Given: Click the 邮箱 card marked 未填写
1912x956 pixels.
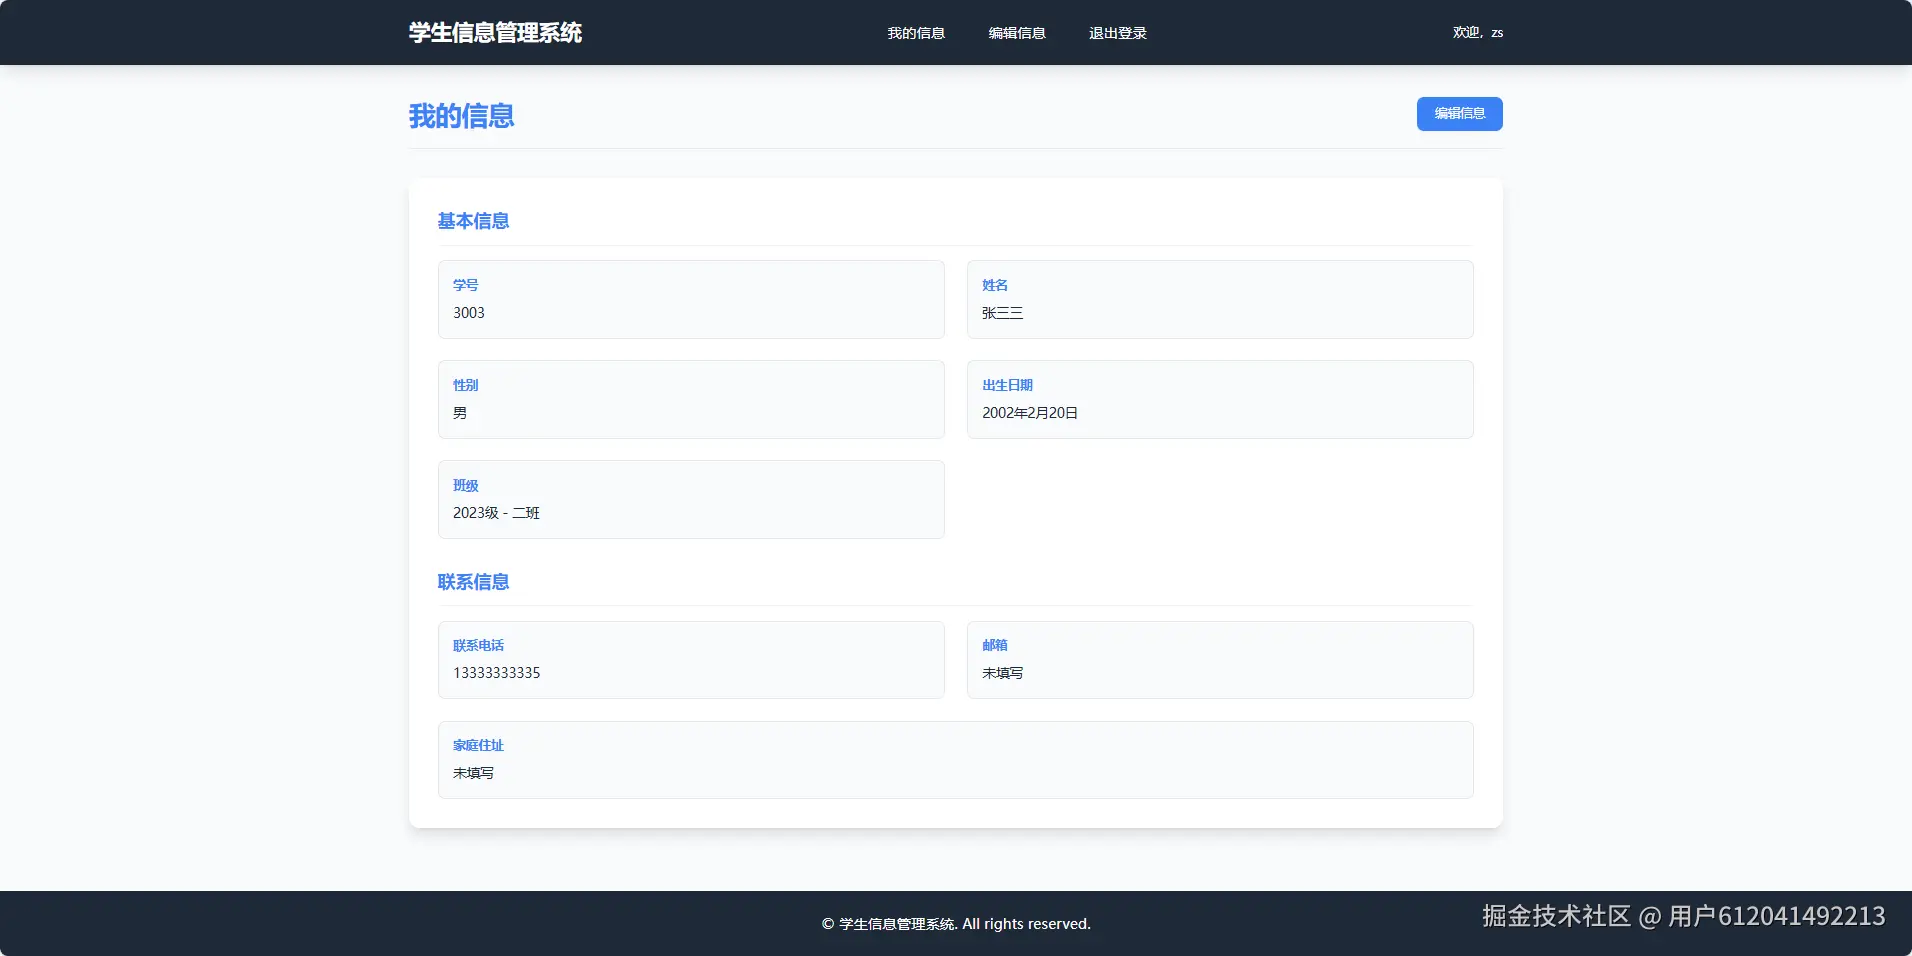Looking at the screenshot, I should [x=1219, y=660].
